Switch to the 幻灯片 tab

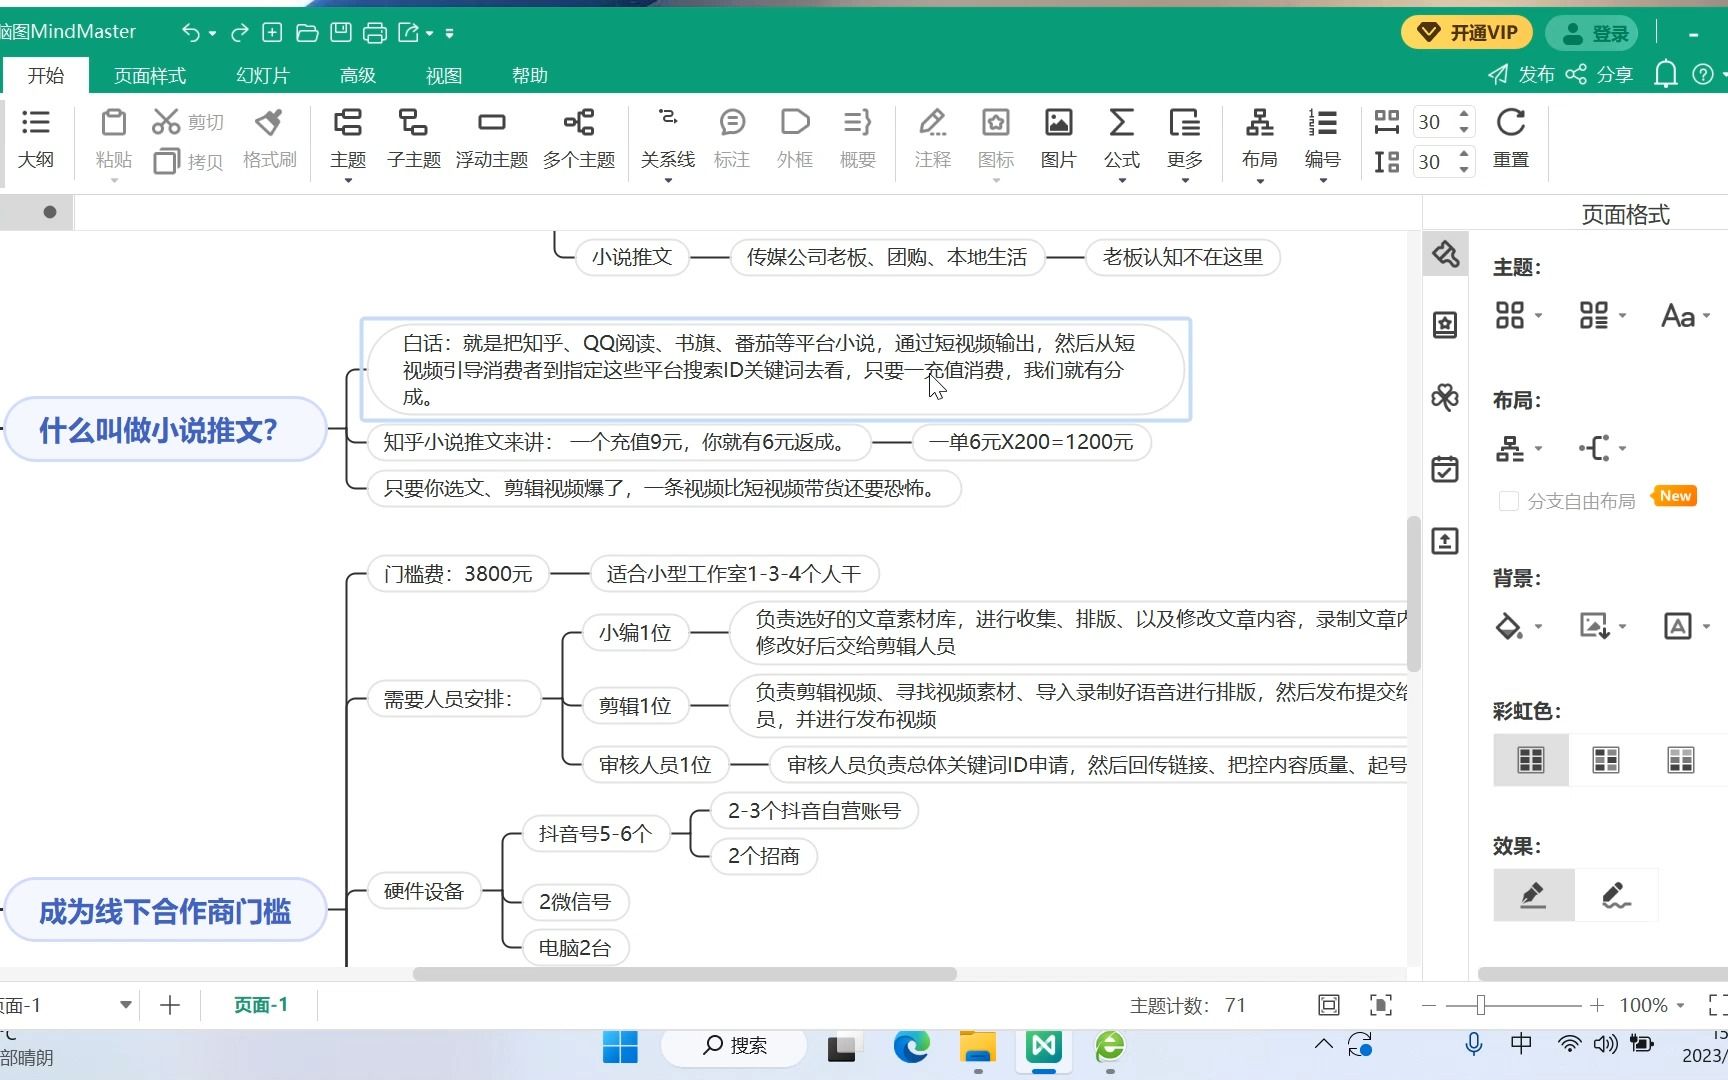click(x=263, y=75)
